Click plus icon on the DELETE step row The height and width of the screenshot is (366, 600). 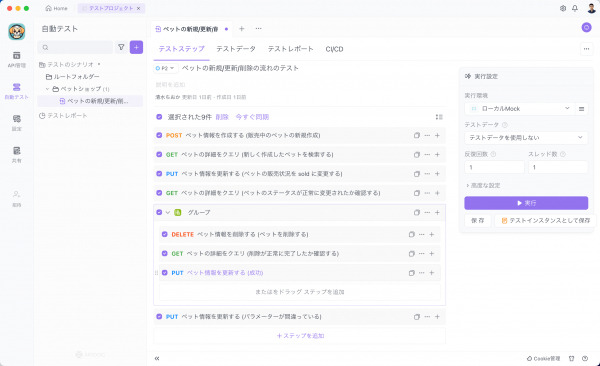(x=432, y=234)
